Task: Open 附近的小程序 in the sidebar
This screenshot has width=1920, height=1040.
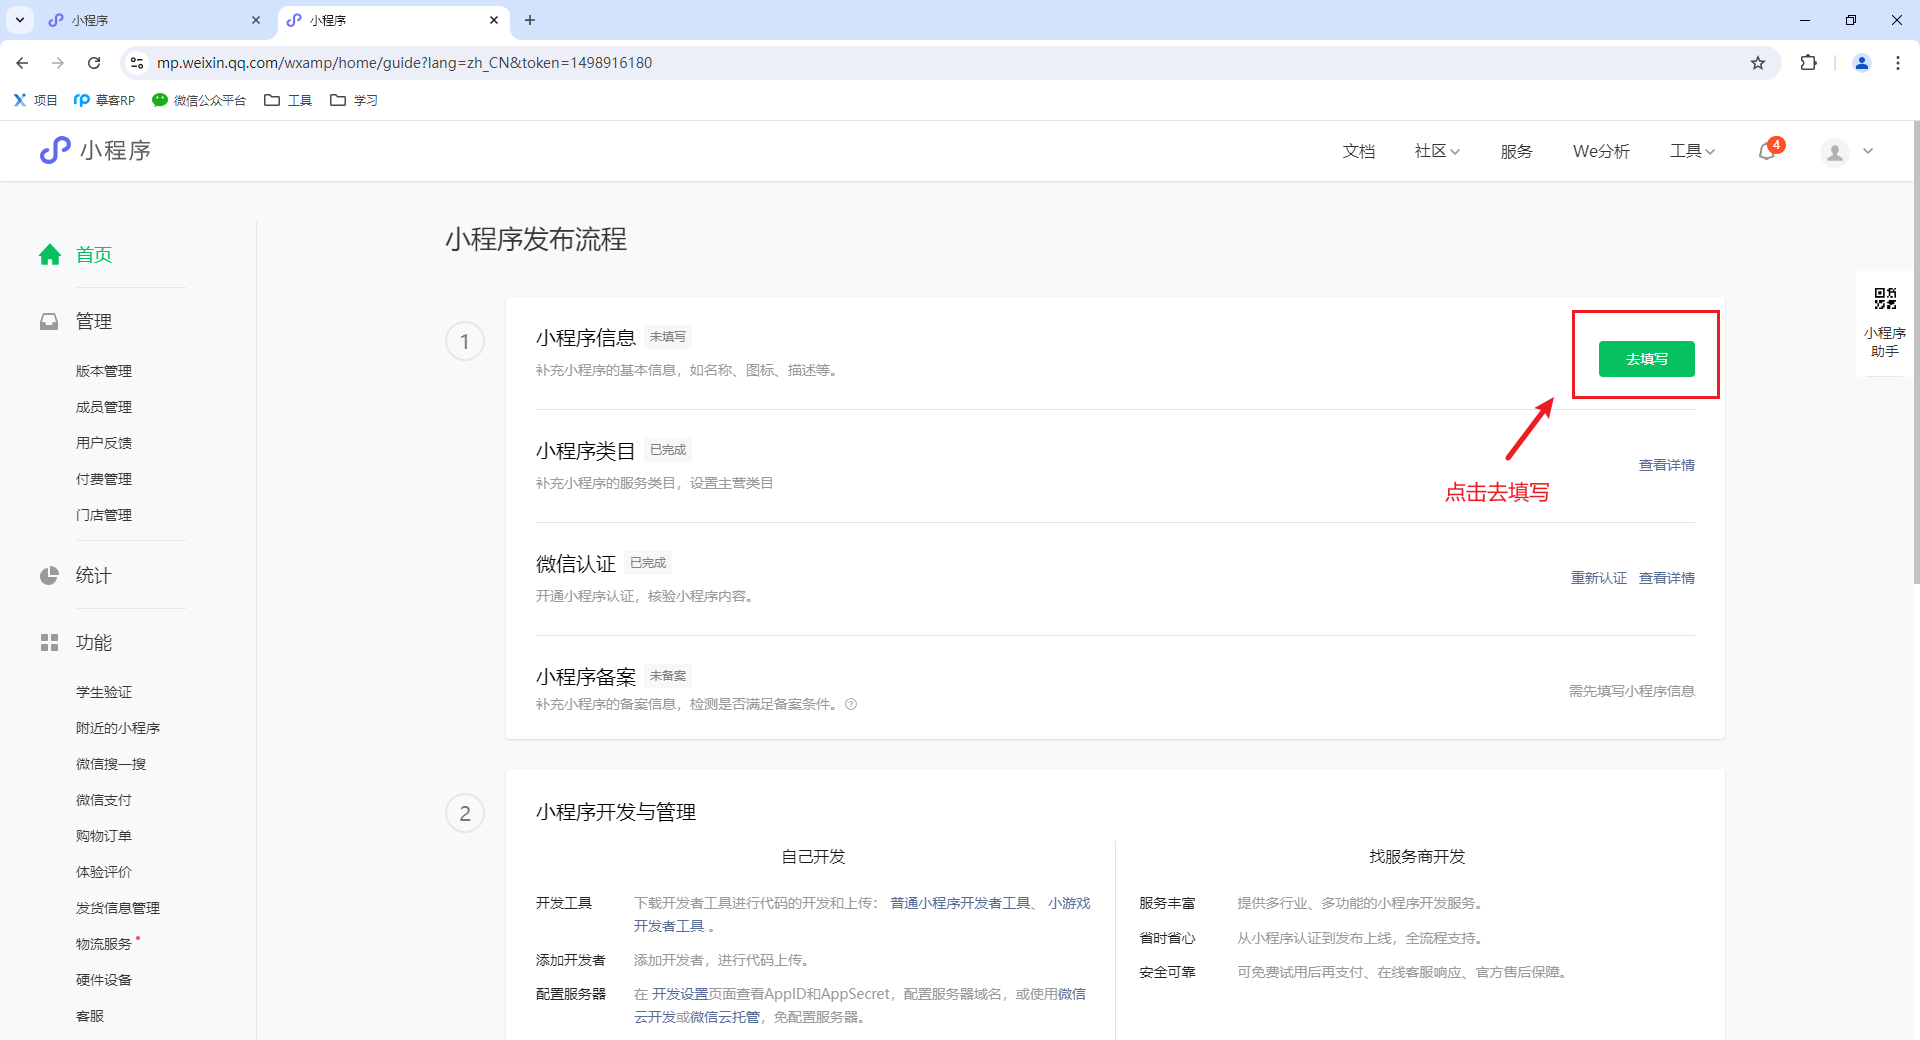Action: coord(118,728)
